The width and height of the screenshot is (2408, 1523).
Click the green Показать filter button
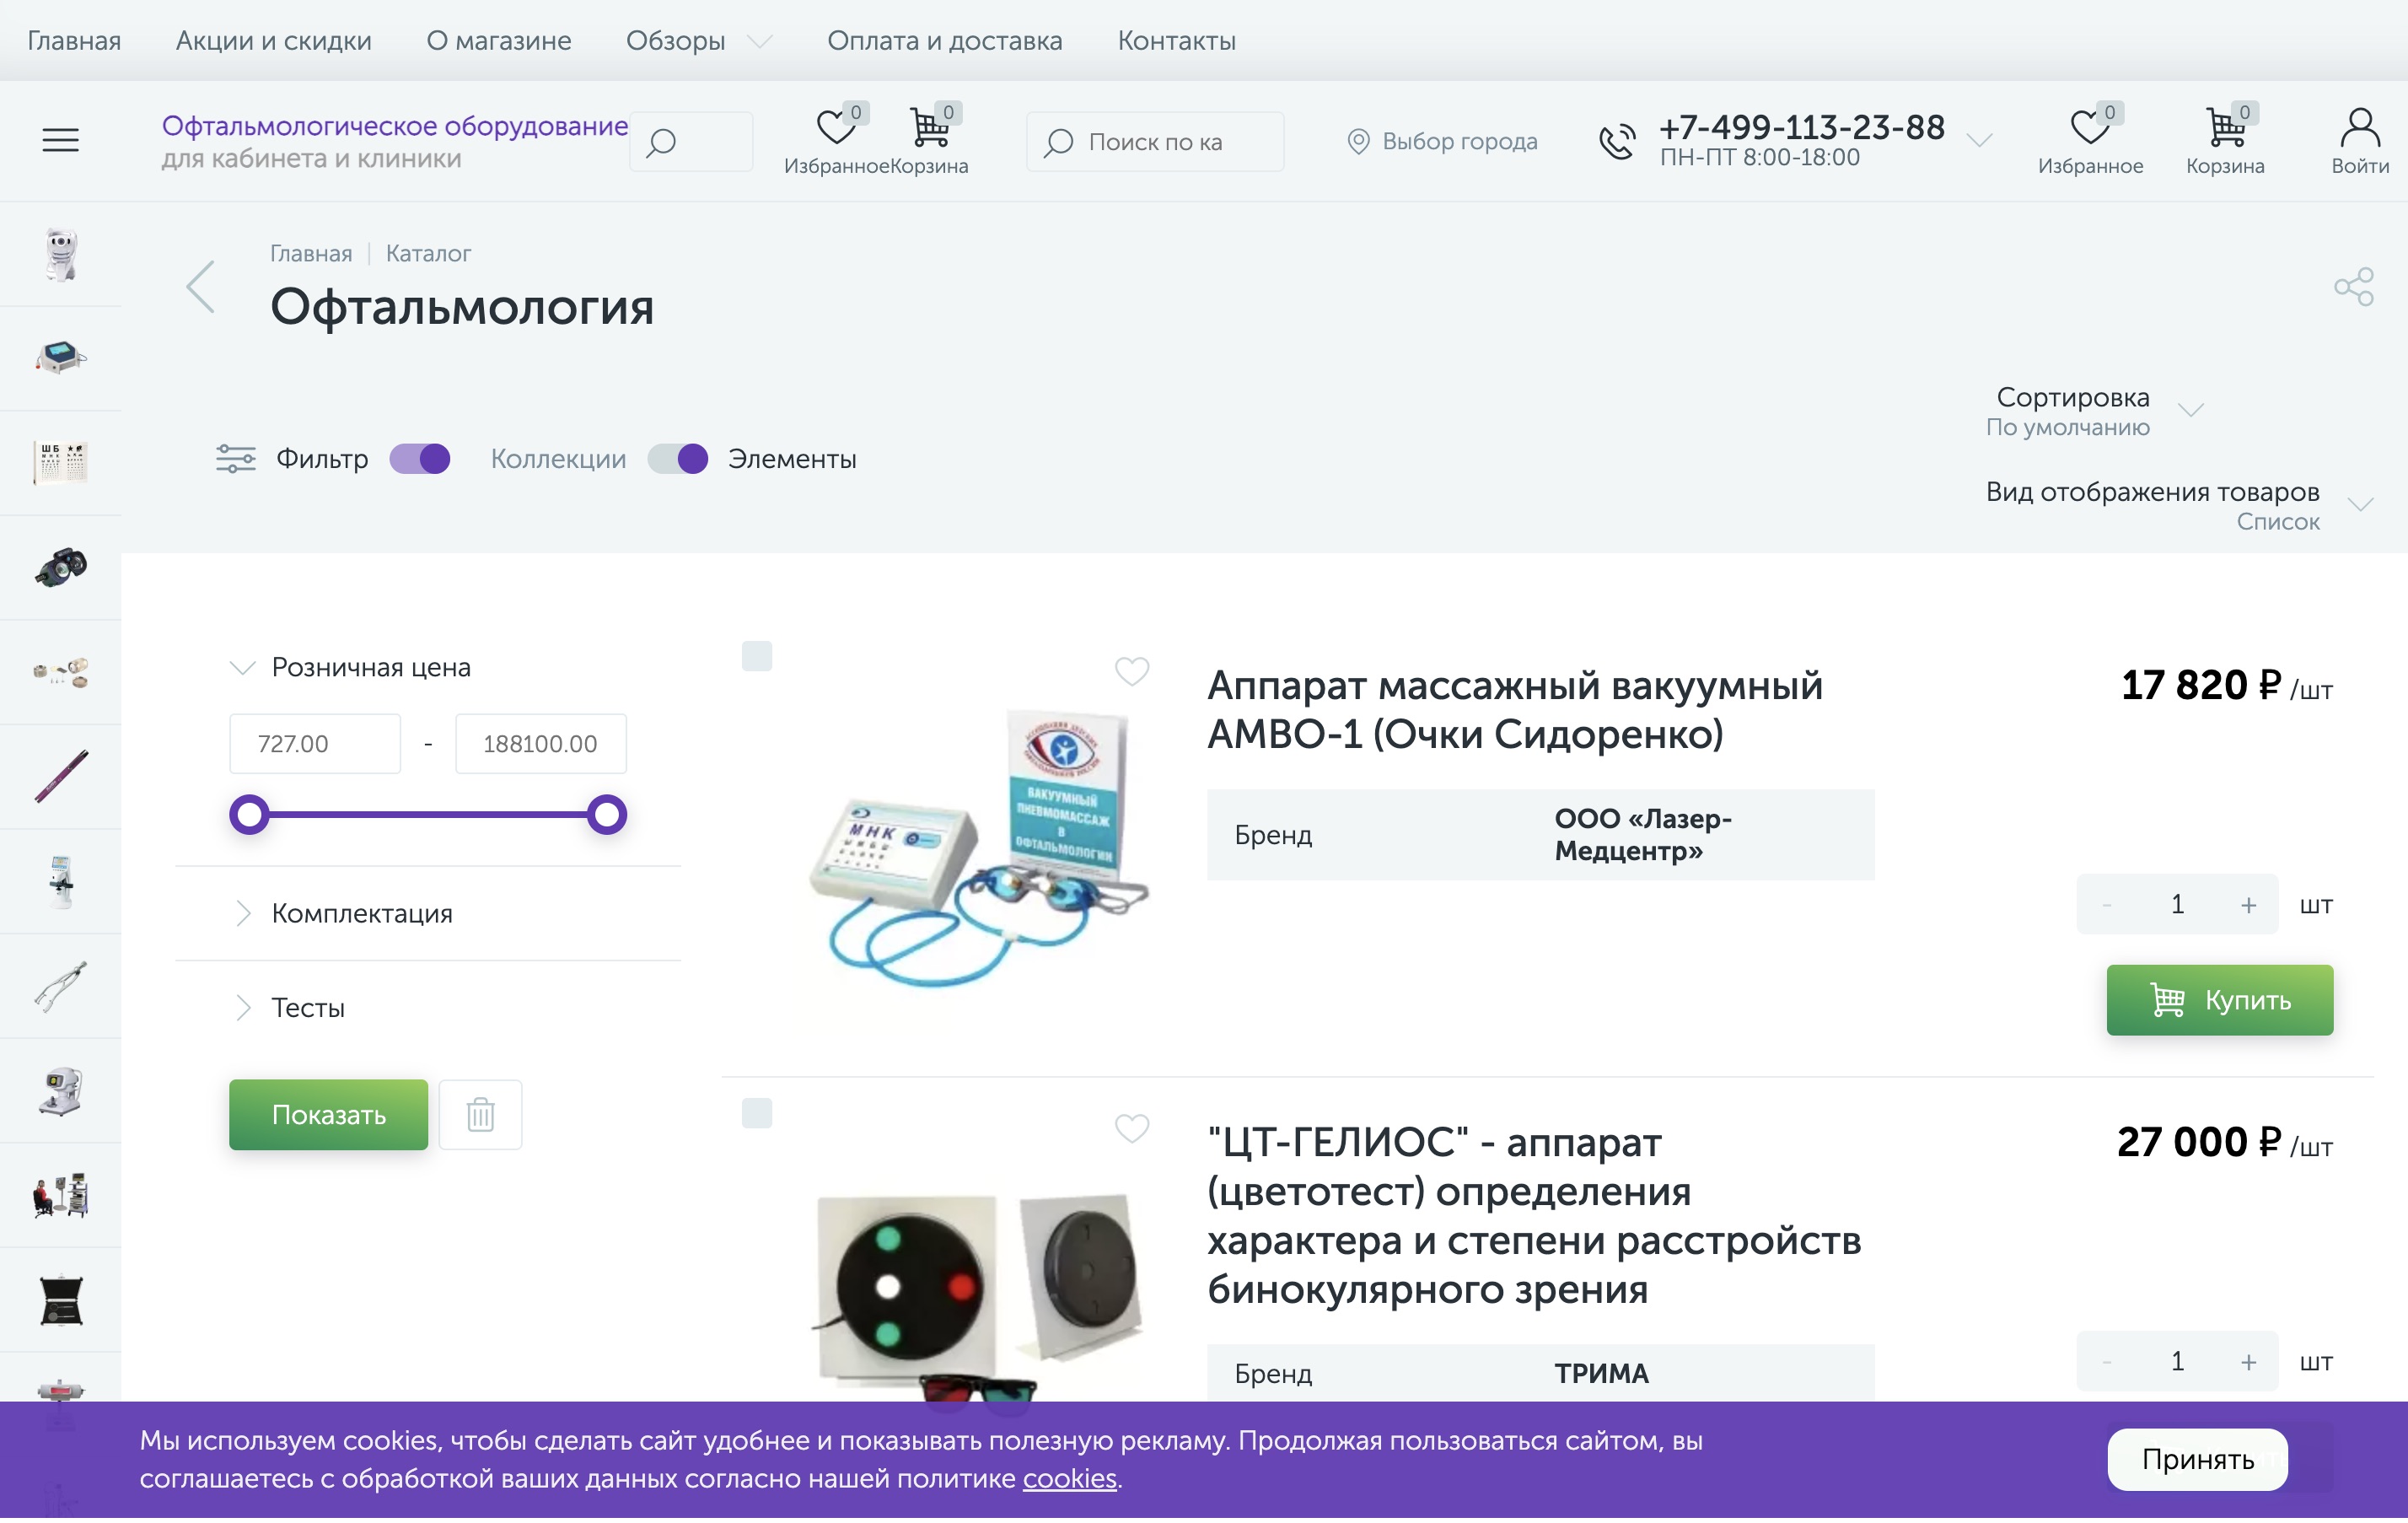tap(328, 1115)
